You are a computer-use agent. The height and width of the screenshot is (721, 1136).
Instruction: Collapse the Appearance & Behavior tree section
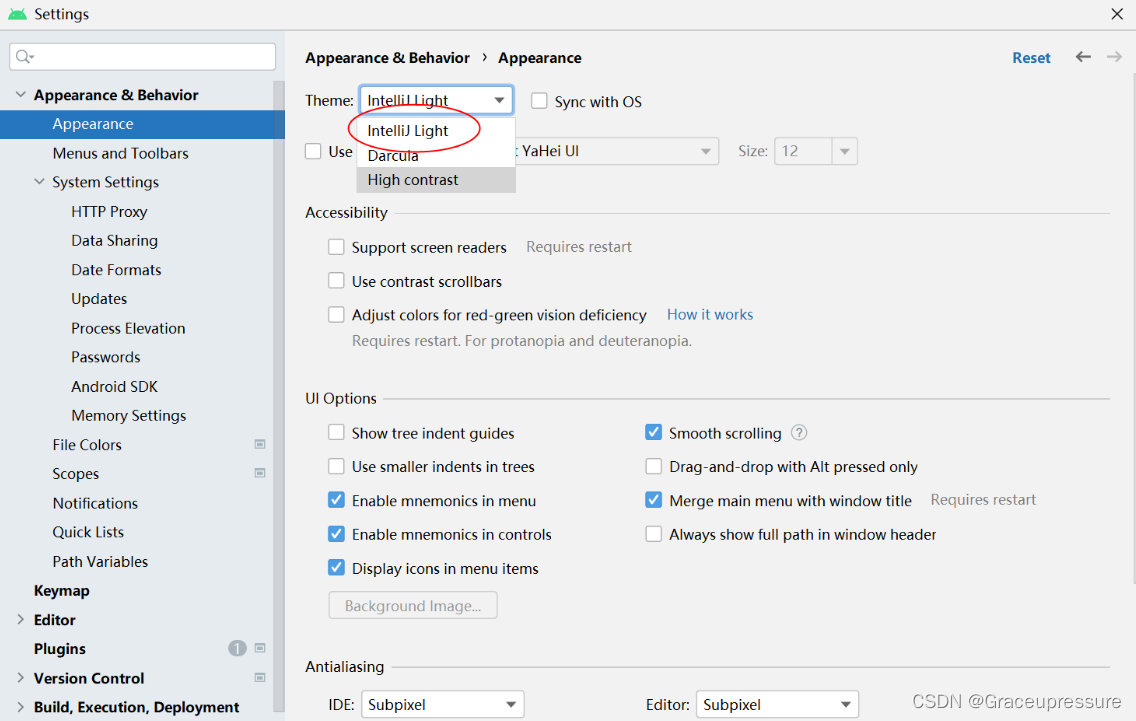(x=20, y=95)
